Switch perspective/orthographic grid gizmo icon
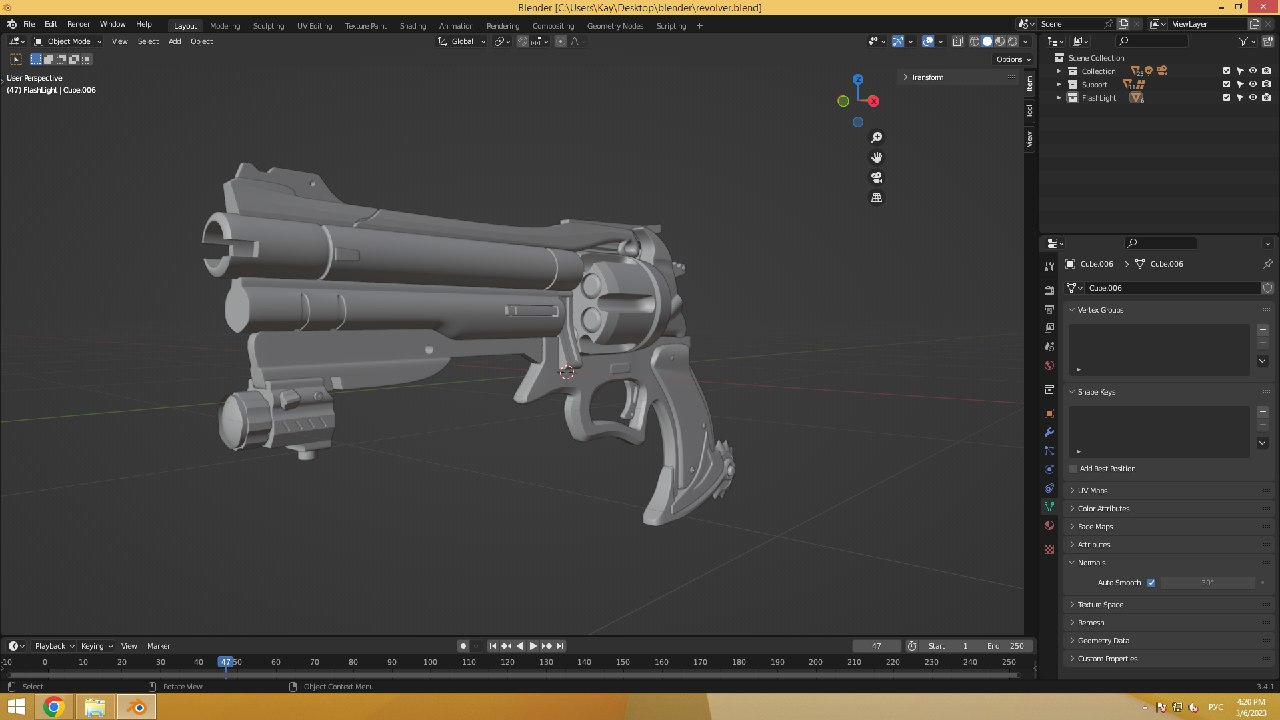The width and height of the screenshot is (1280, 720). point(877,197)
